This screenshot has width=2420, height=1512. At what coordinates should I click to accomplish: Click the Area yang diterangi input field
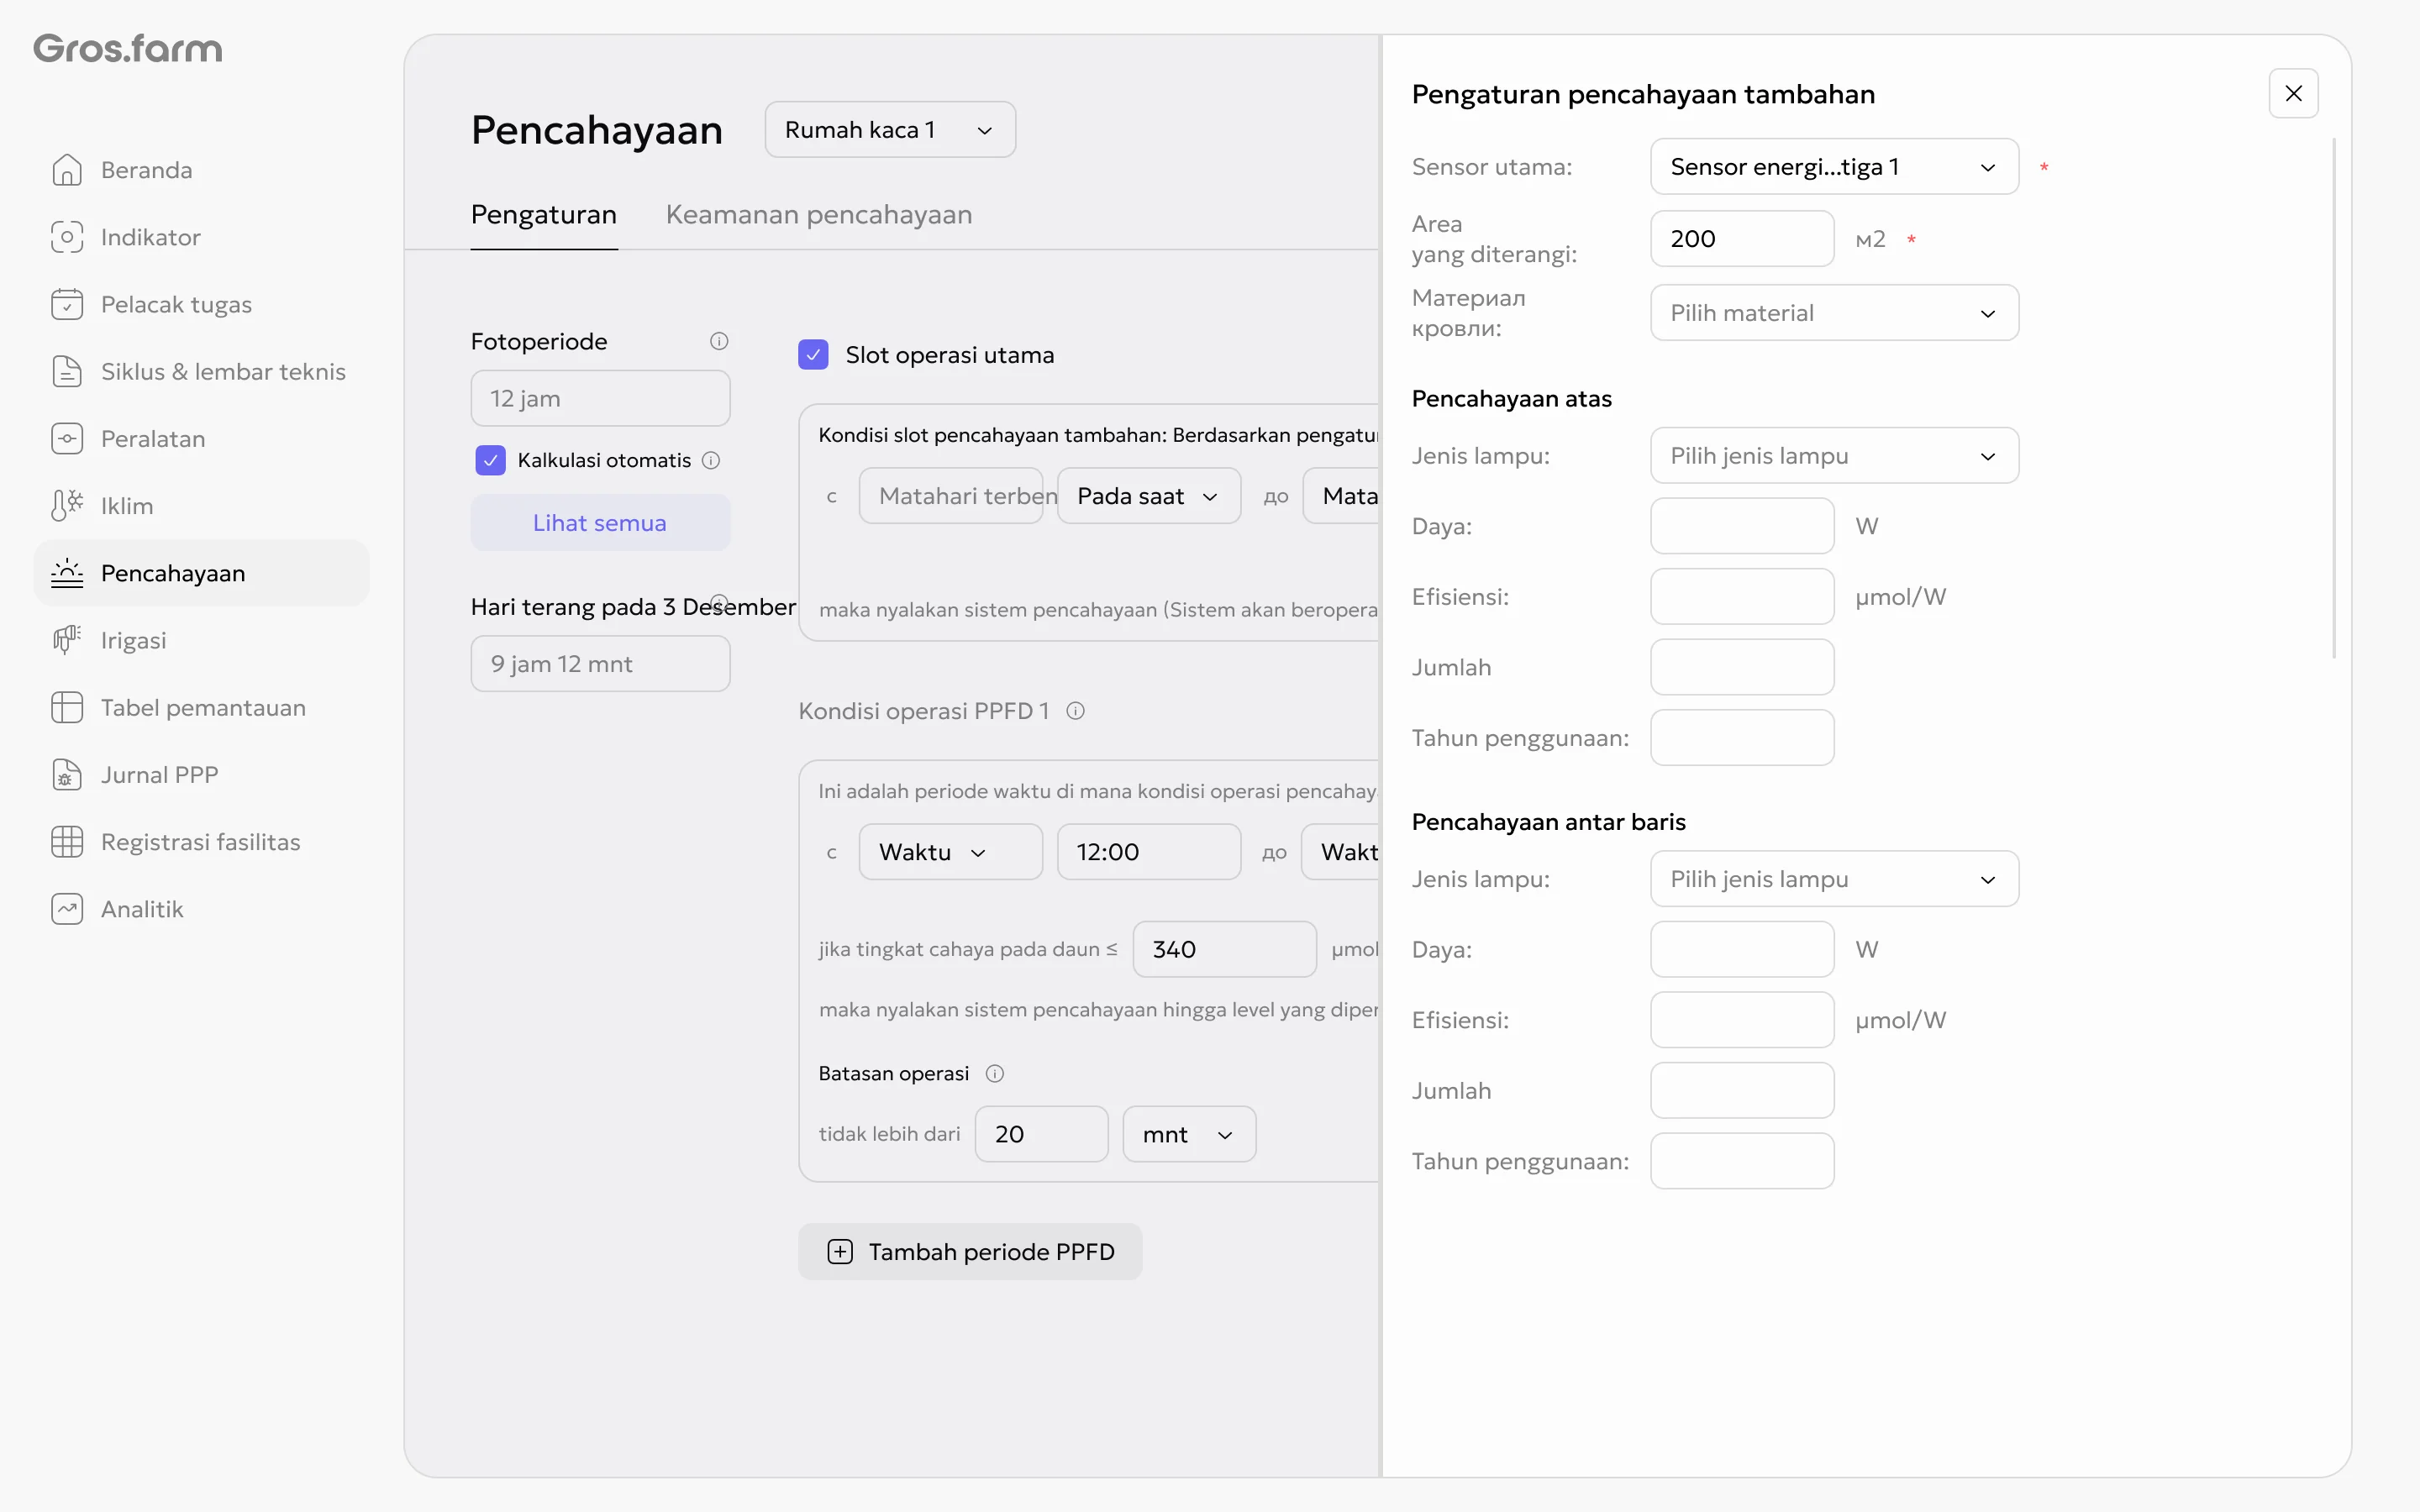click(x=1742, y=239)
